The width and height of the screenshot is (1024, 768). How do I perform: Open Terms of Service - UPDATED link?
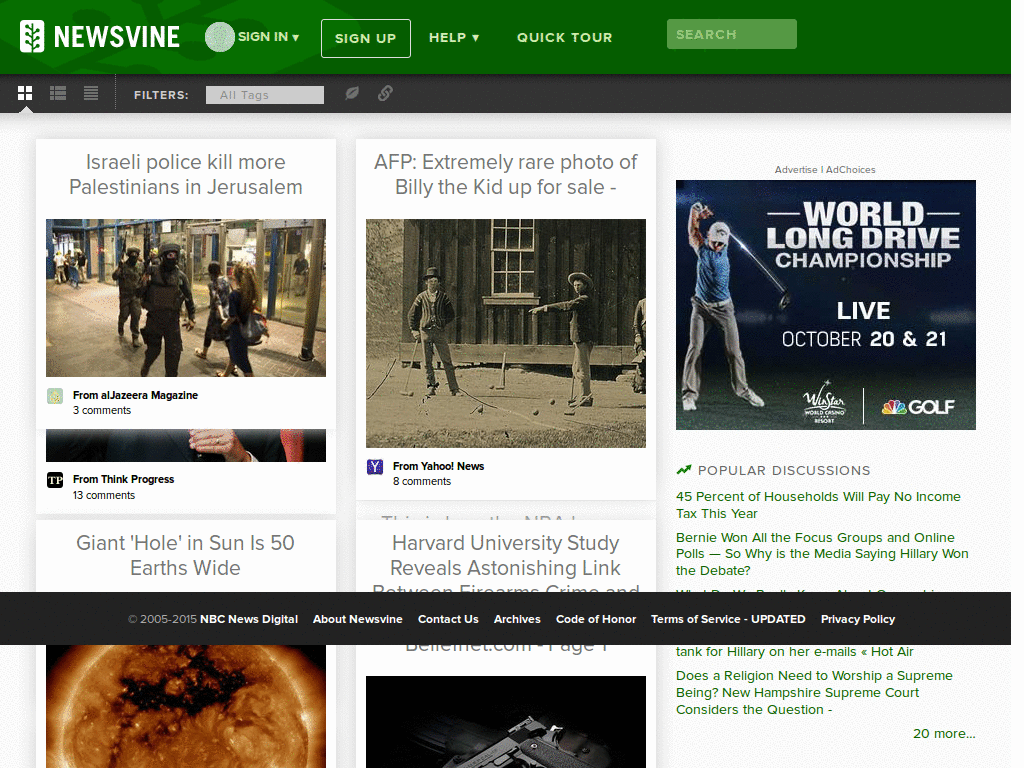(728, 619)
